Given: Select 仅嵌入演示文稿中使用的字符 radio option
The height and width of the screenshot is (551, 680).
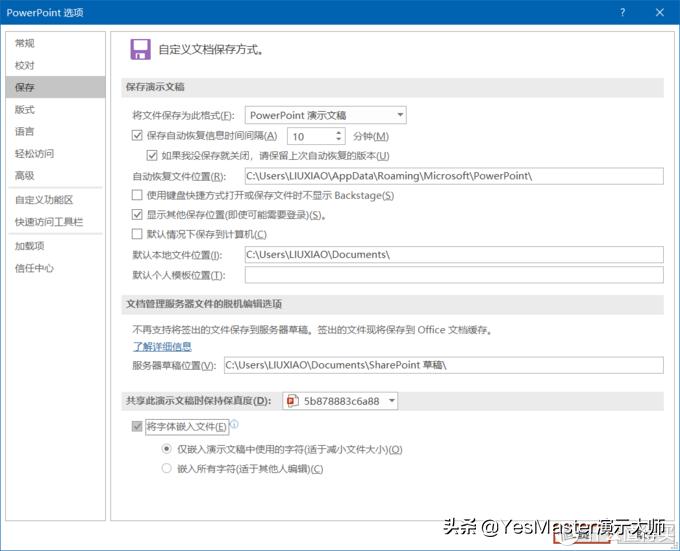Looking at the screenshot, I should pyautogui.click(x=167, y=449).
